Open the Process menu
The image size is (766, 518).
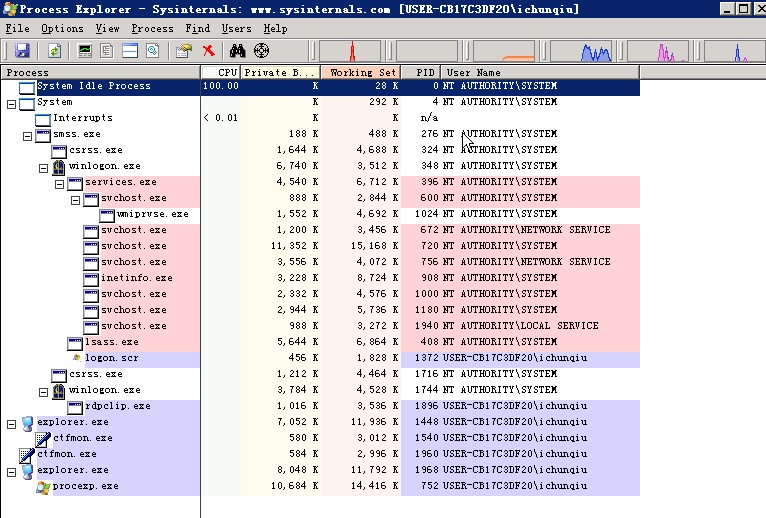pyautogui.click(x=152, y=28)
